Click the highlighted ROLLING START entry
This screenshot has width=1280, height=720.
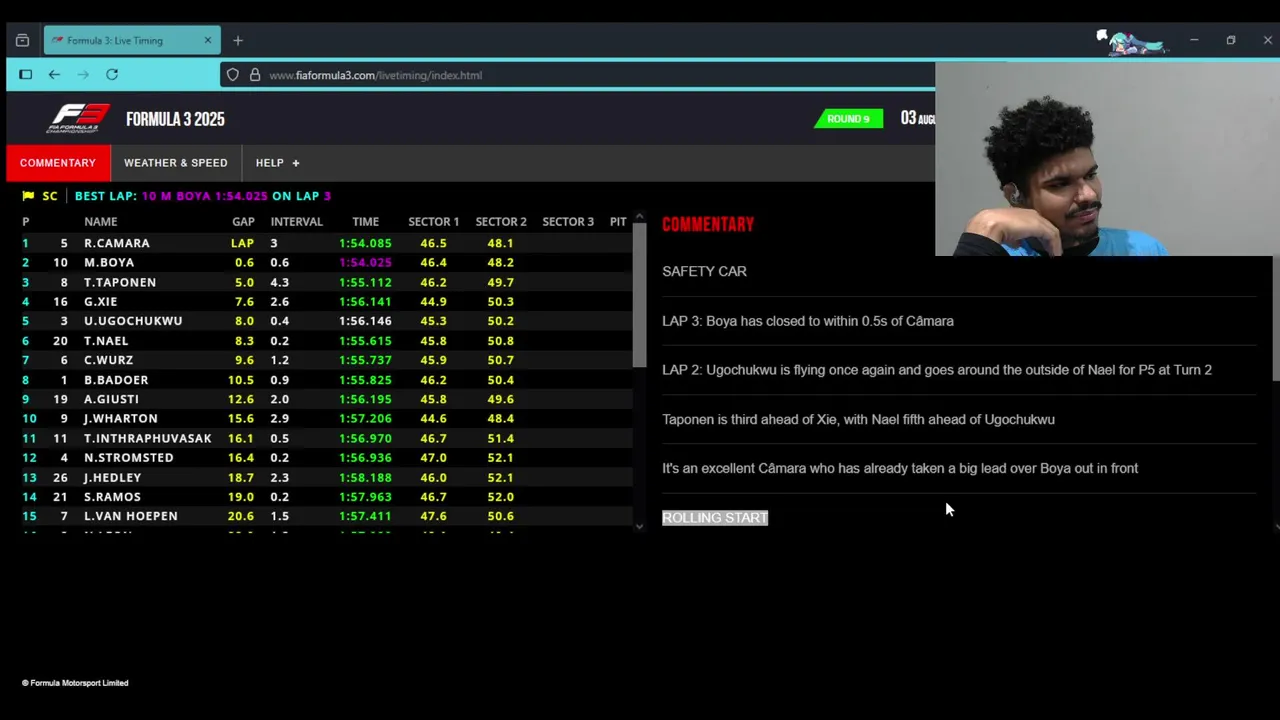tap(715, 518)
